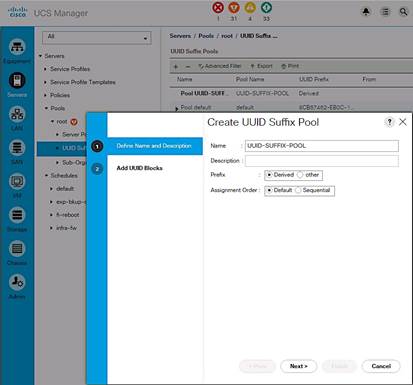The image size is (413, 385).
Task: Select step 2 Add UUID Blocks
Action: 139,168
